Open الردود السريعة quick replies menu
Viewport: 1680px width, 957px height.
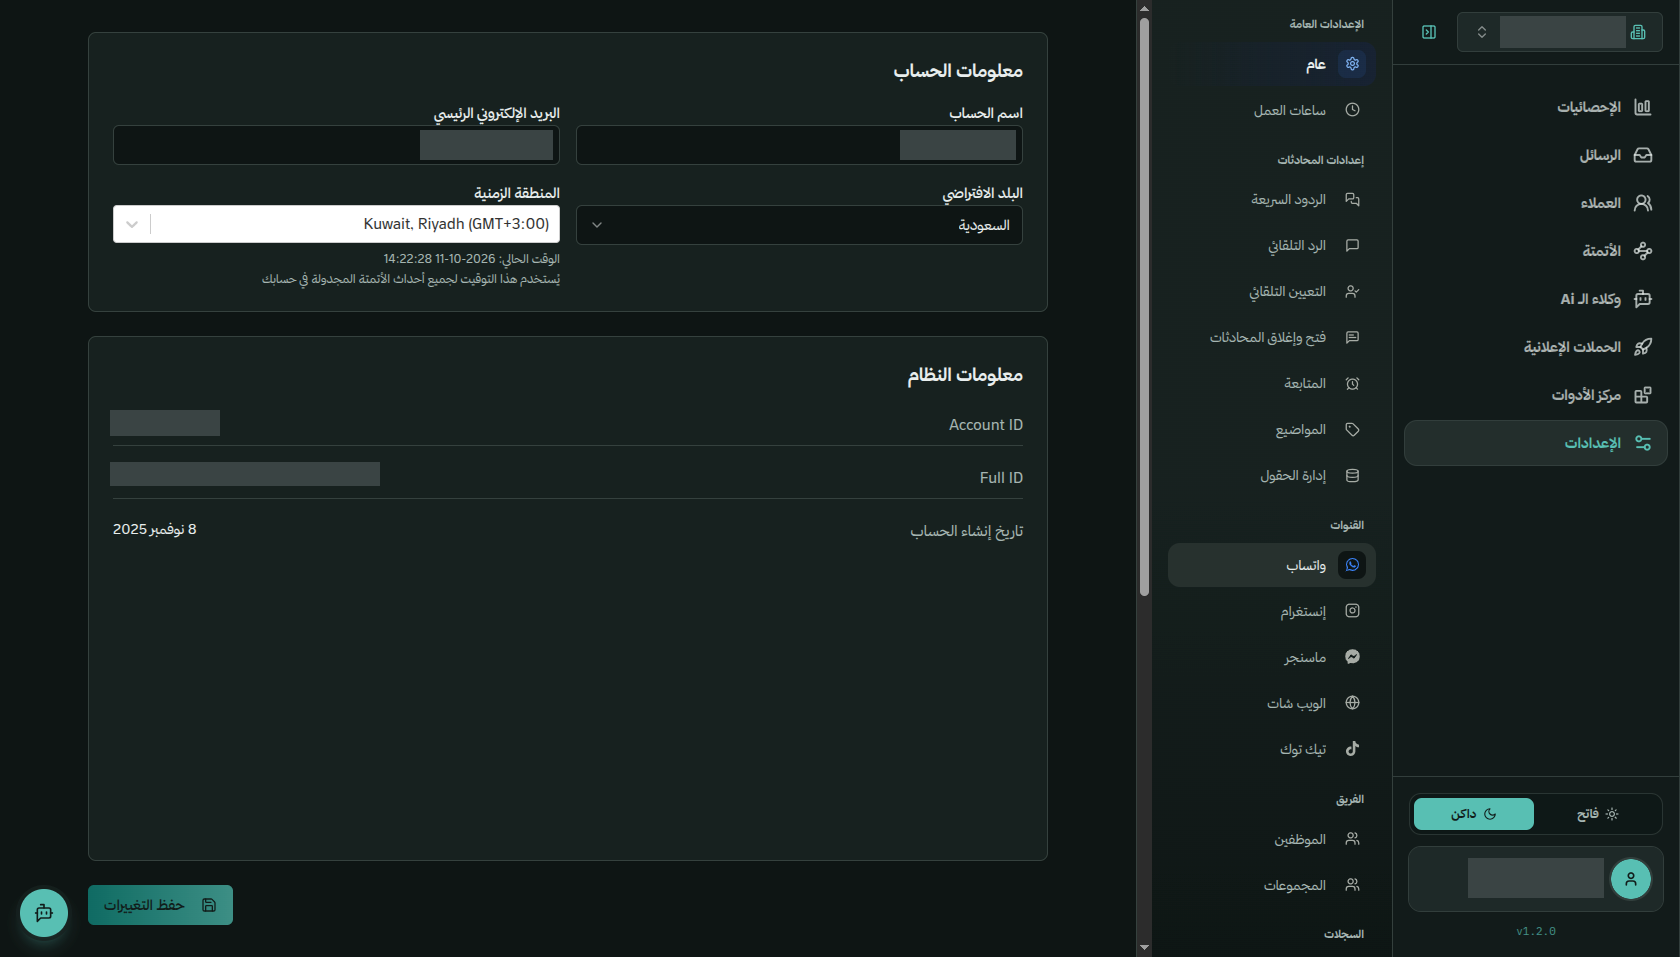click(x=1272, y=200)
